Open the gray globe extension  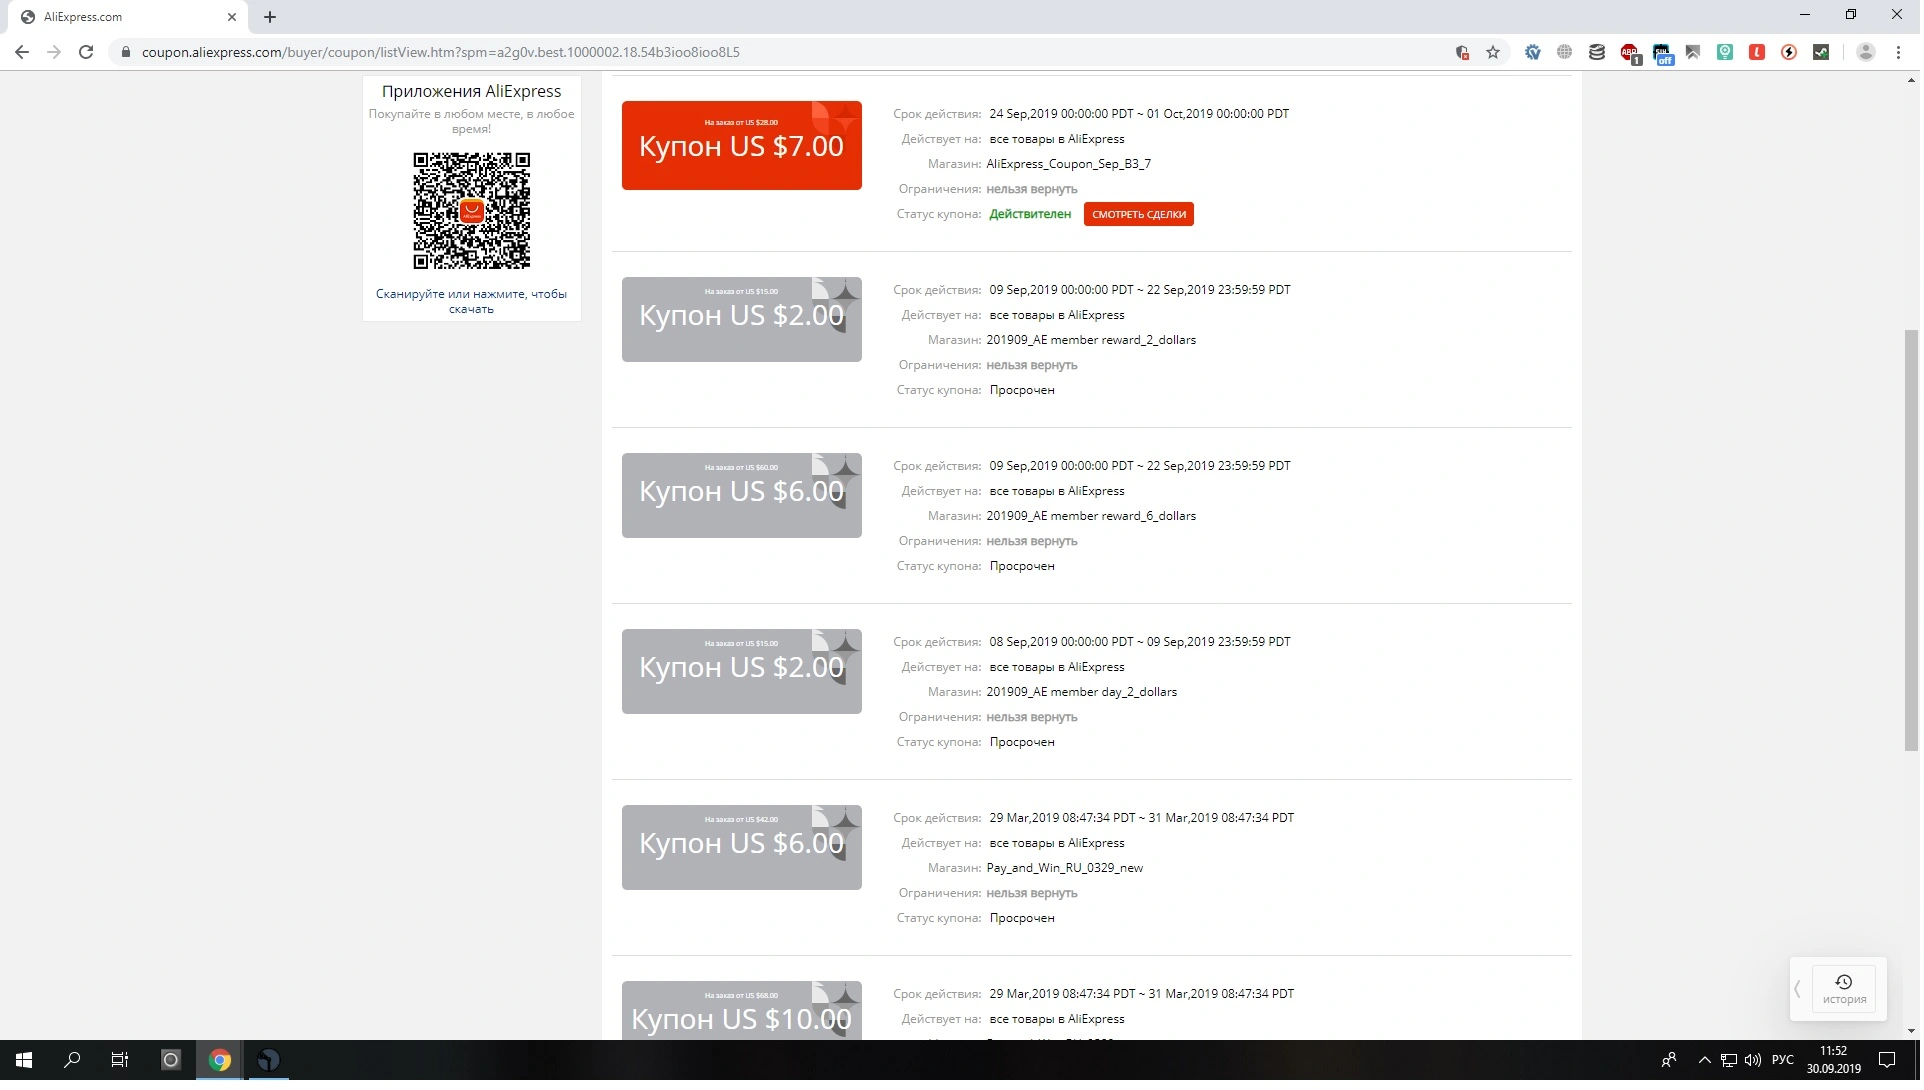[1564, 52]
